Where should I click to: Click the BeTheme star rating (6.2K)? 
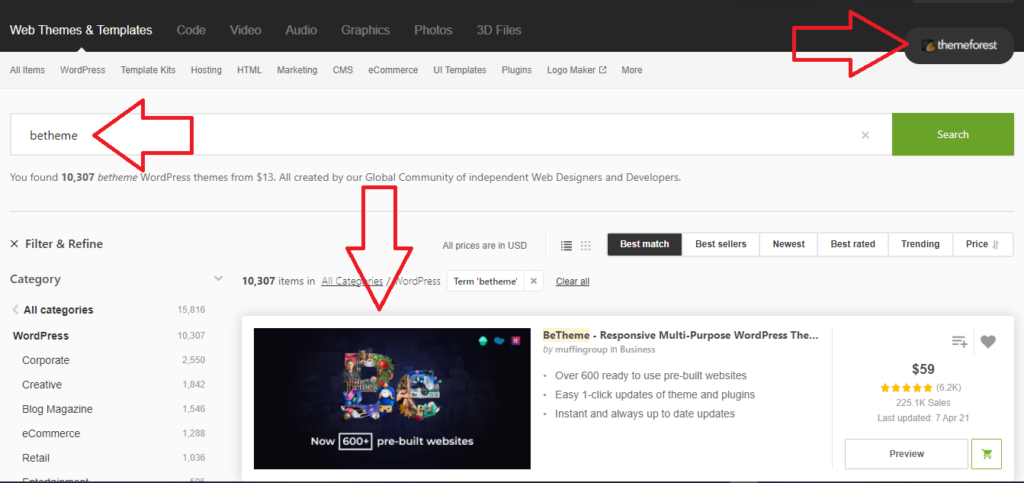[x=922, y=388]
